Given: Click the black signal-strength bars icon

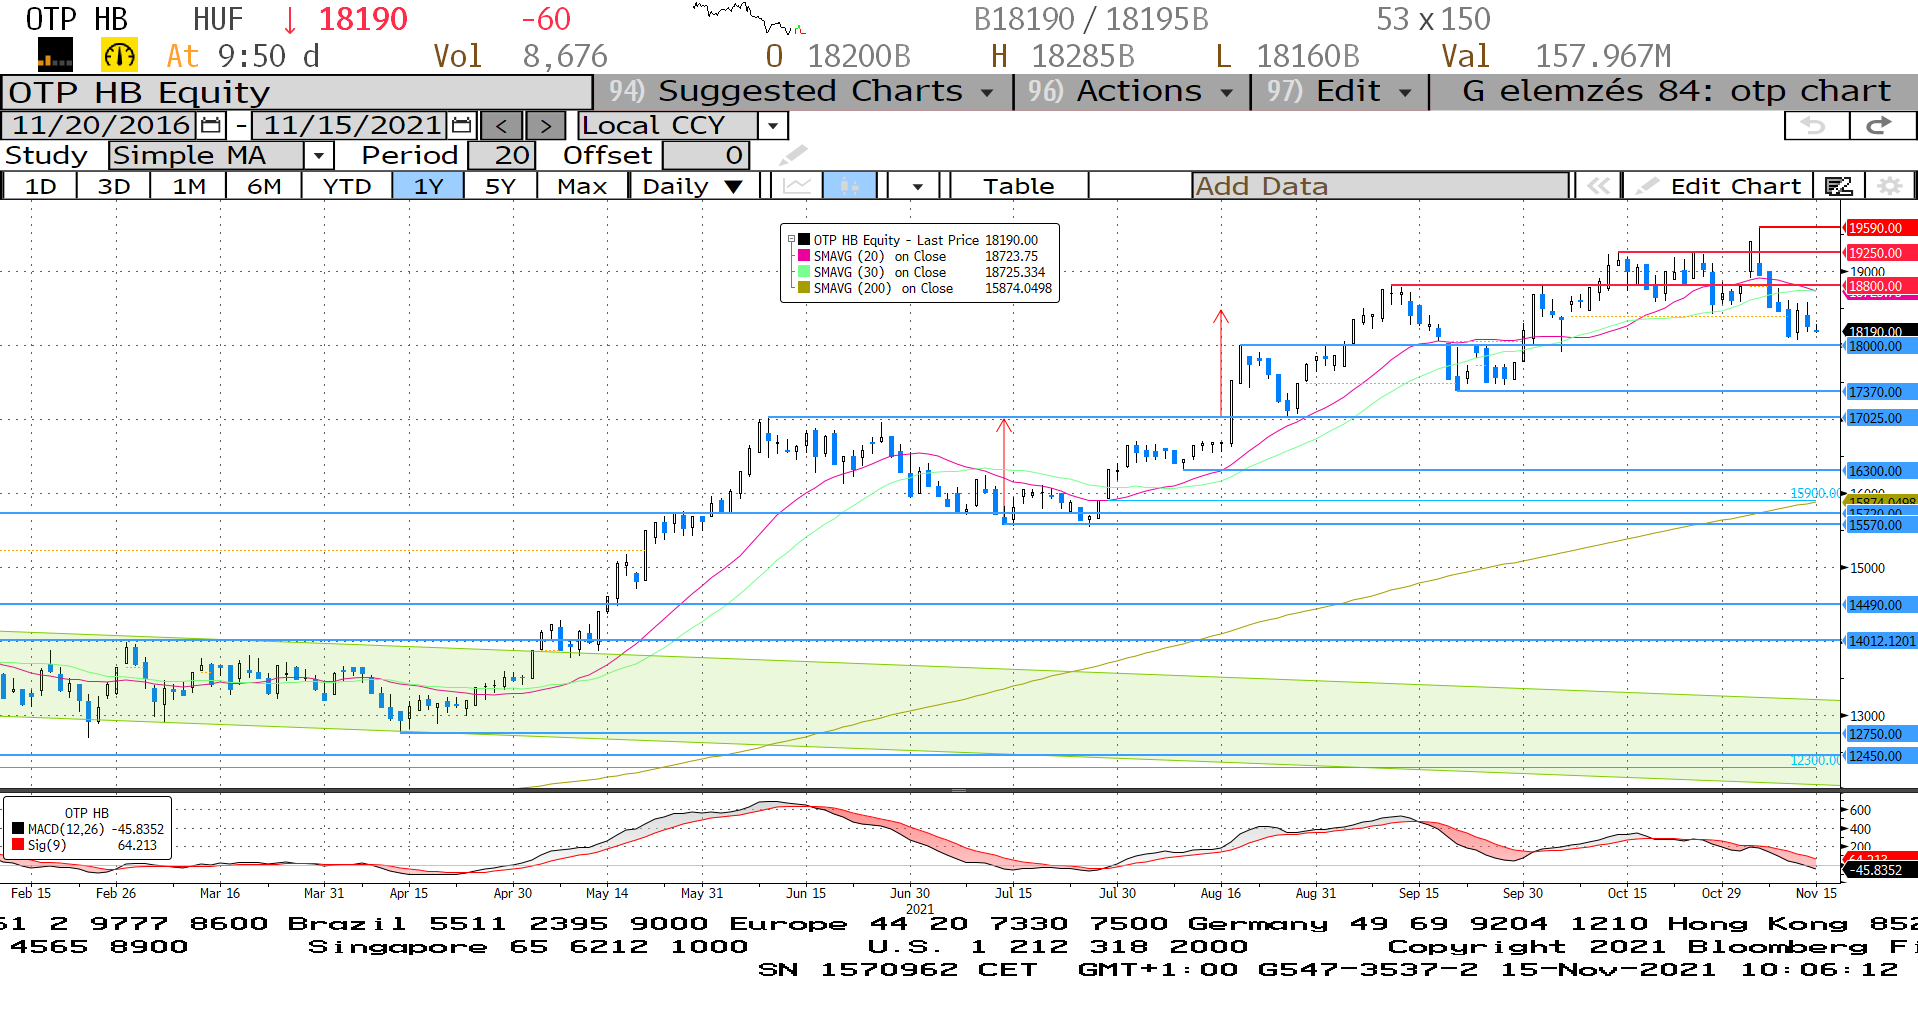Looking at the screenshot, I should coord(55,55).
